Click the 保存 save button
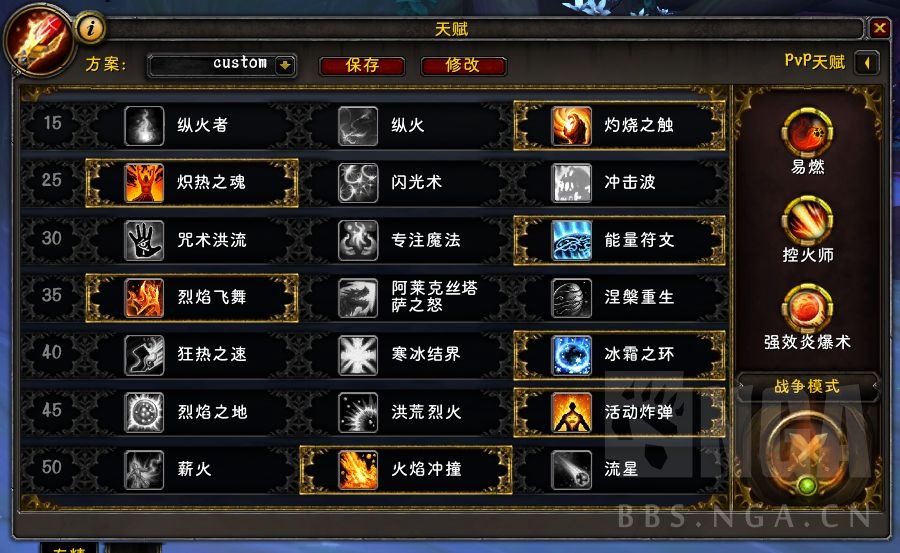The image size is (900, 553). point(362,65)
